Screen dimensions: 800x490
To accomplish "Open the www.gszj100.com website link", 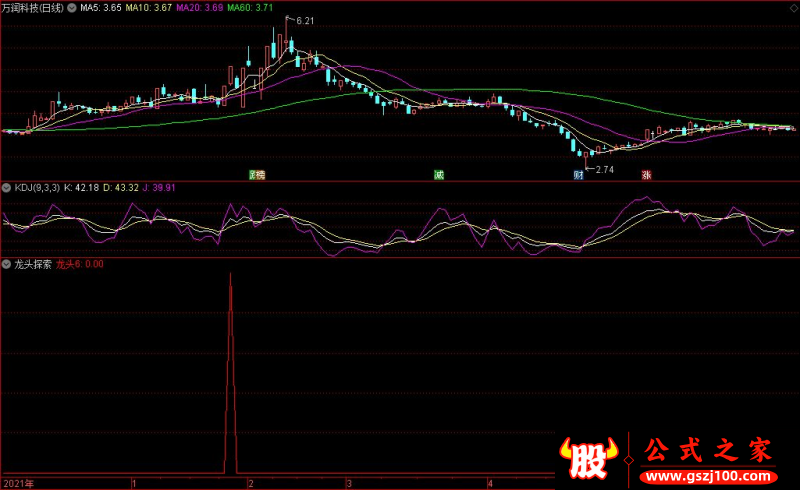I will click(708, 477).
